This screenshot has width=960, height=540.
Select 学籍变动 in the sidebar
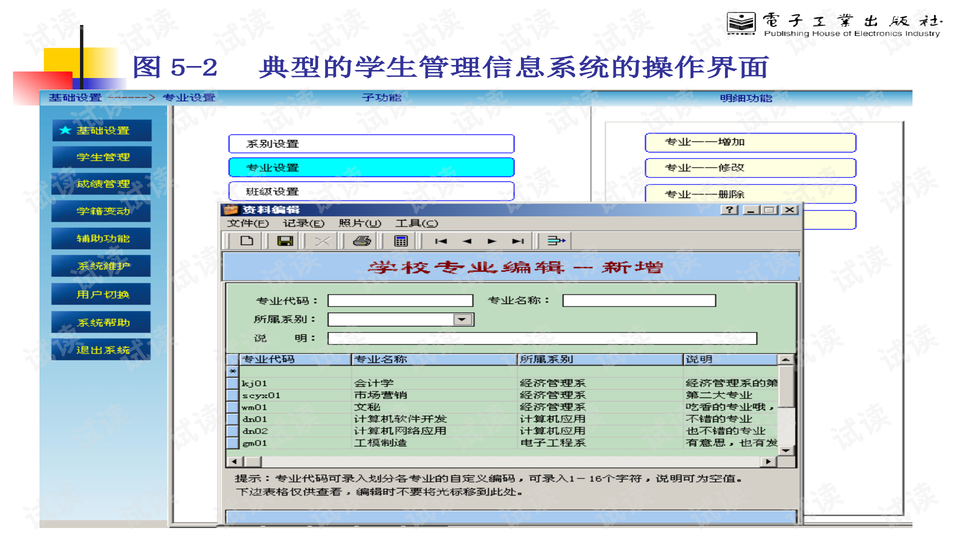coord(102,211)
